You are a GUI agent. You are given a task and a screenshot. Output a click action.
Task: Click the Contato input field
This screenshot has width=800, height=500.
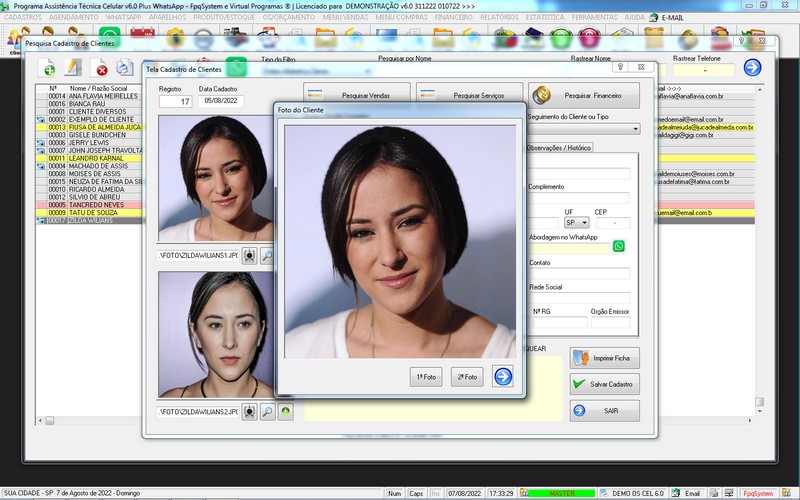(x=579, y=273)
